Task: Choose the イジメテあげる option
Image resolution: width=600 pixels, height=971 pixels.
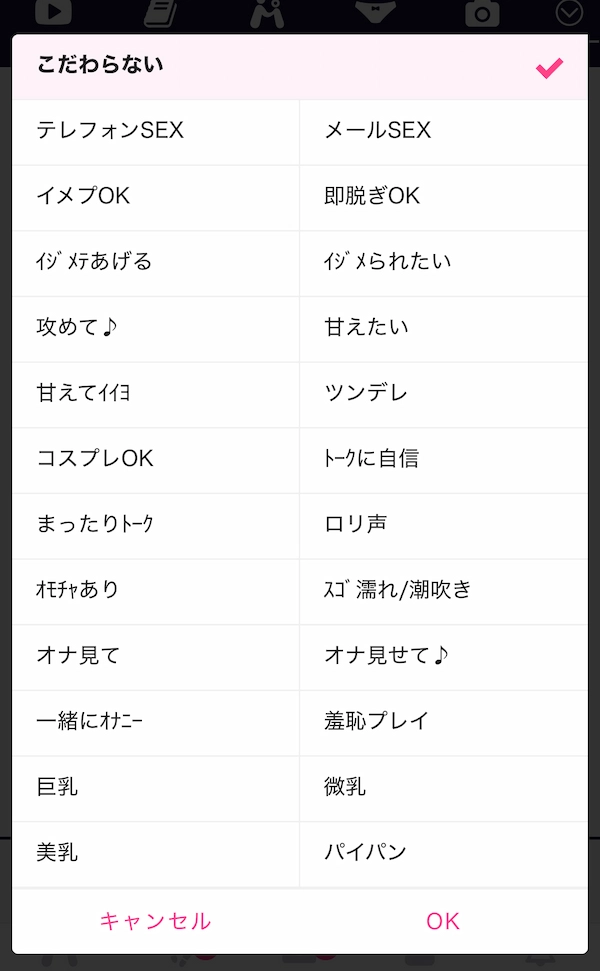Action: [x=156, y=262]
